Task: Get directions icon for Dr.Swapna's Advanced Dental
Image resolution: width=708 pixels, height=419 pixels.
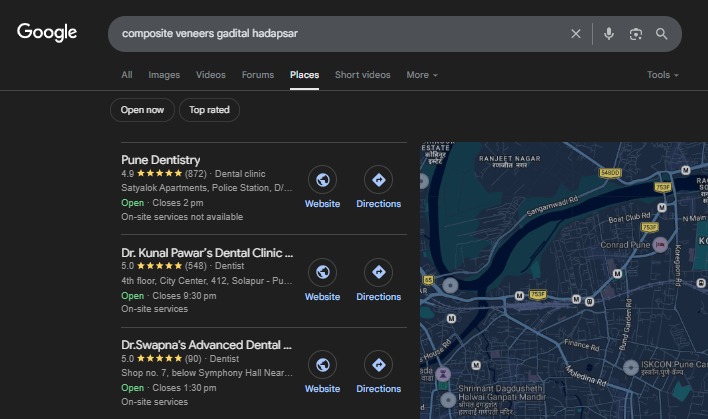Action: click(378, 364)
